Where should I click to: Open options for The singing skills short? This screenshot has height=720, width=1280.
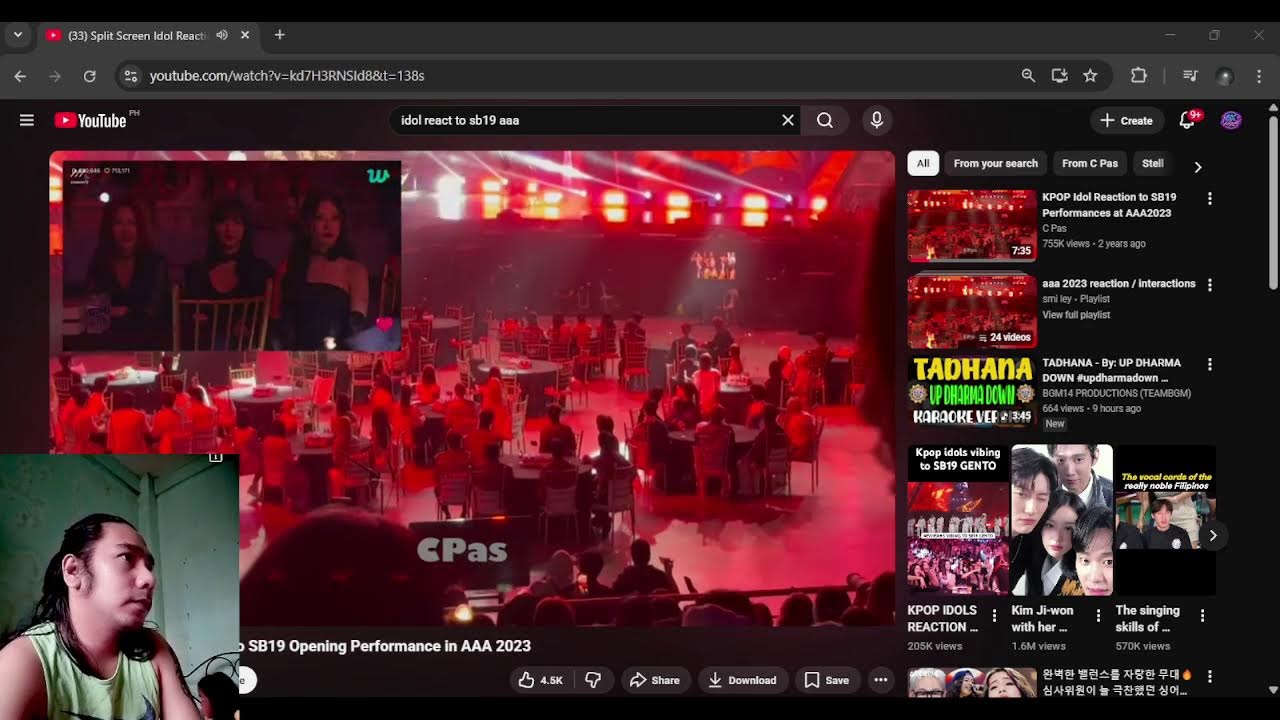[x=1202, y=616]
